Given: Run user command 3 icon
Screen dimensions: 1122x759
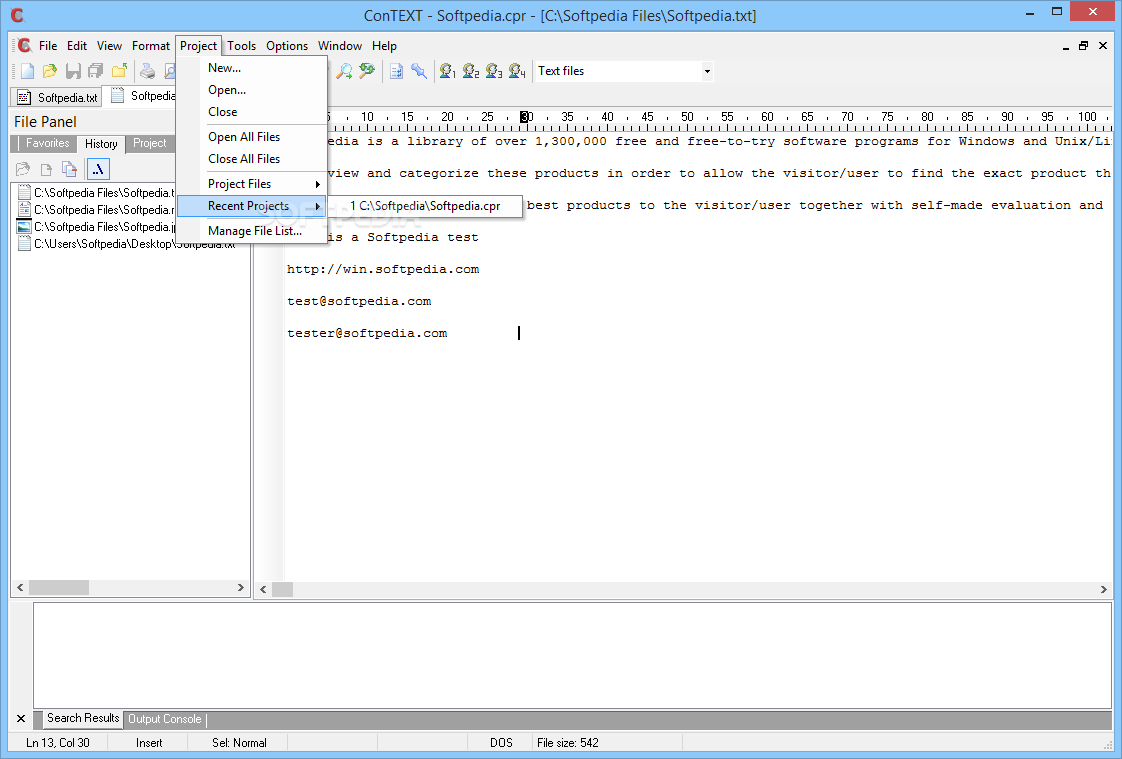Looking at the screenshot, I should 494,71.
